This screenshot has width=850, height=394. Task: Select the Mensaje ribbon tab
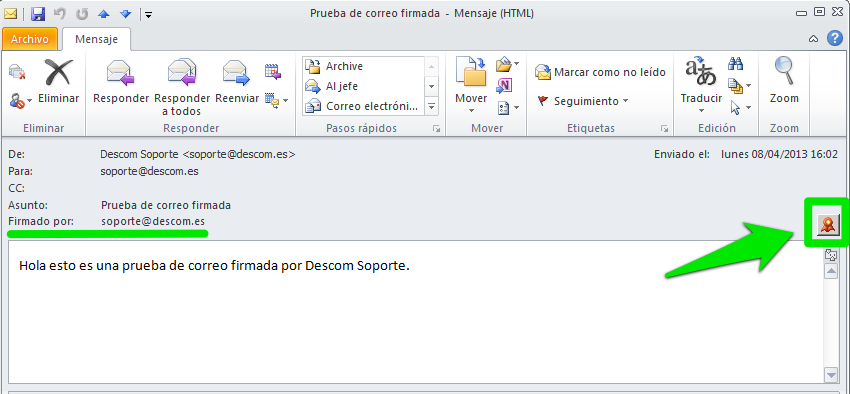pos(96,39)
